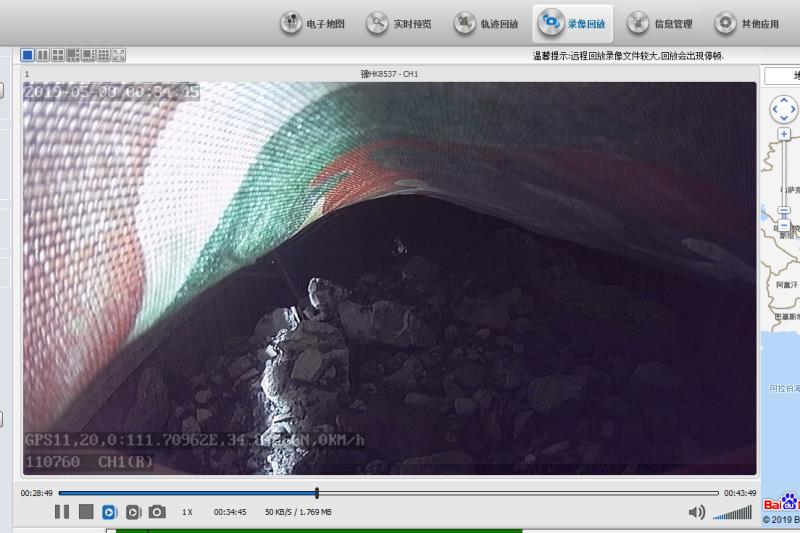The width and height of the screenshot is (800, 533).
Task: Open 其他应用 other applications
Action: (x=746, y=23)
